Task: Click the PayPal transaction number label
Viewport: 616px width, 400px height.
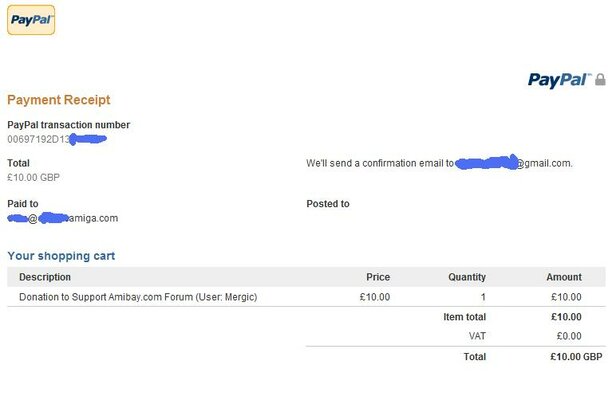Action: [68, 125]
